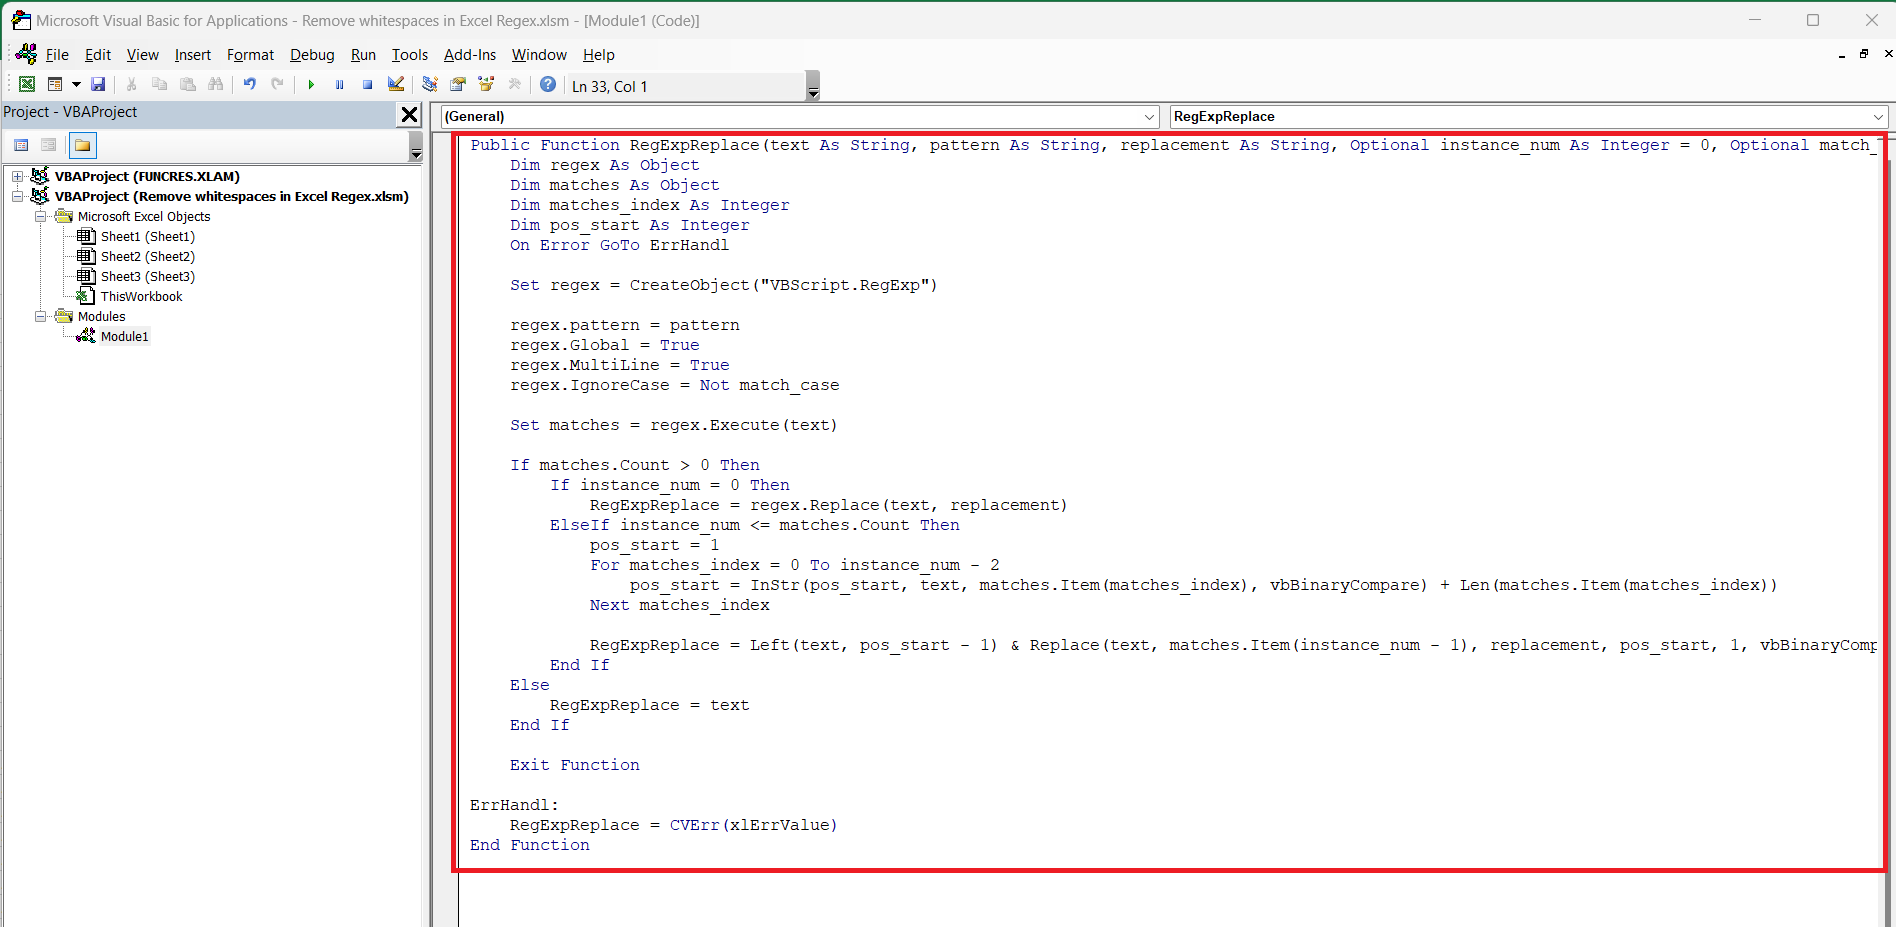The width and height of the screenshot is (1896, 927).
Task: Click the Toolbox icon
Action: [x=514, y=85]
